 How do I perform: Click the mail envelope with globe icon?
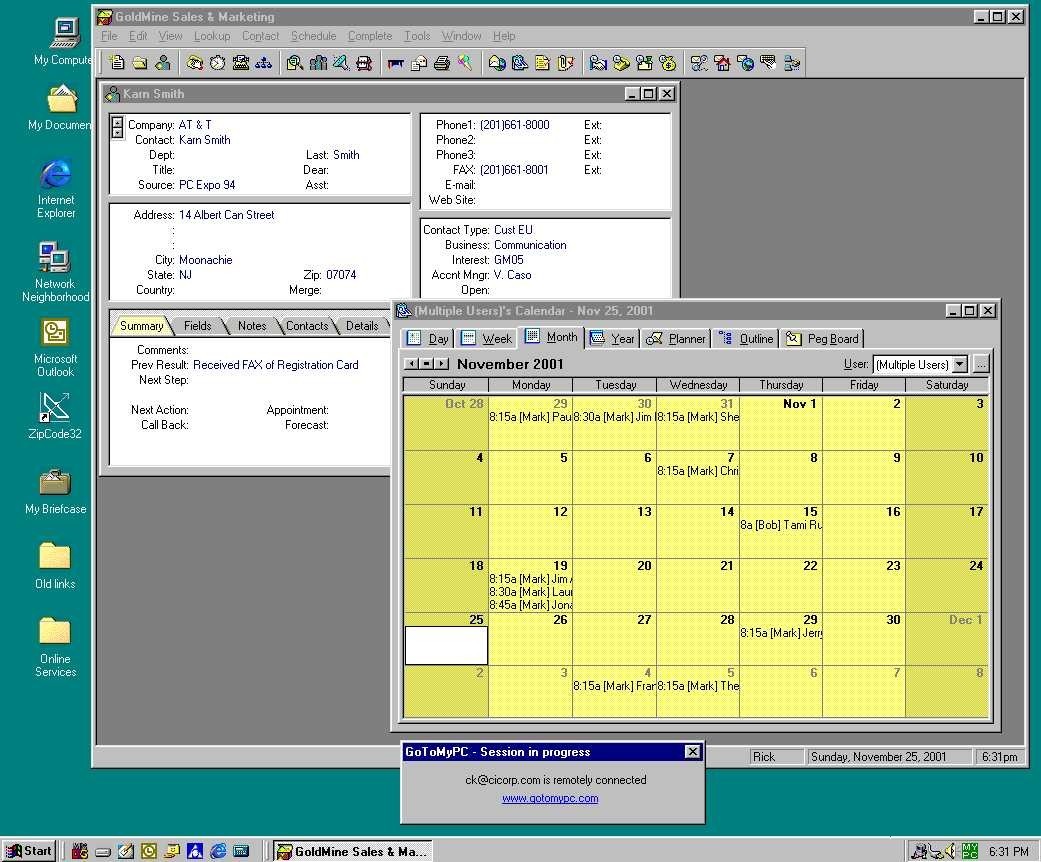point(497,63)
